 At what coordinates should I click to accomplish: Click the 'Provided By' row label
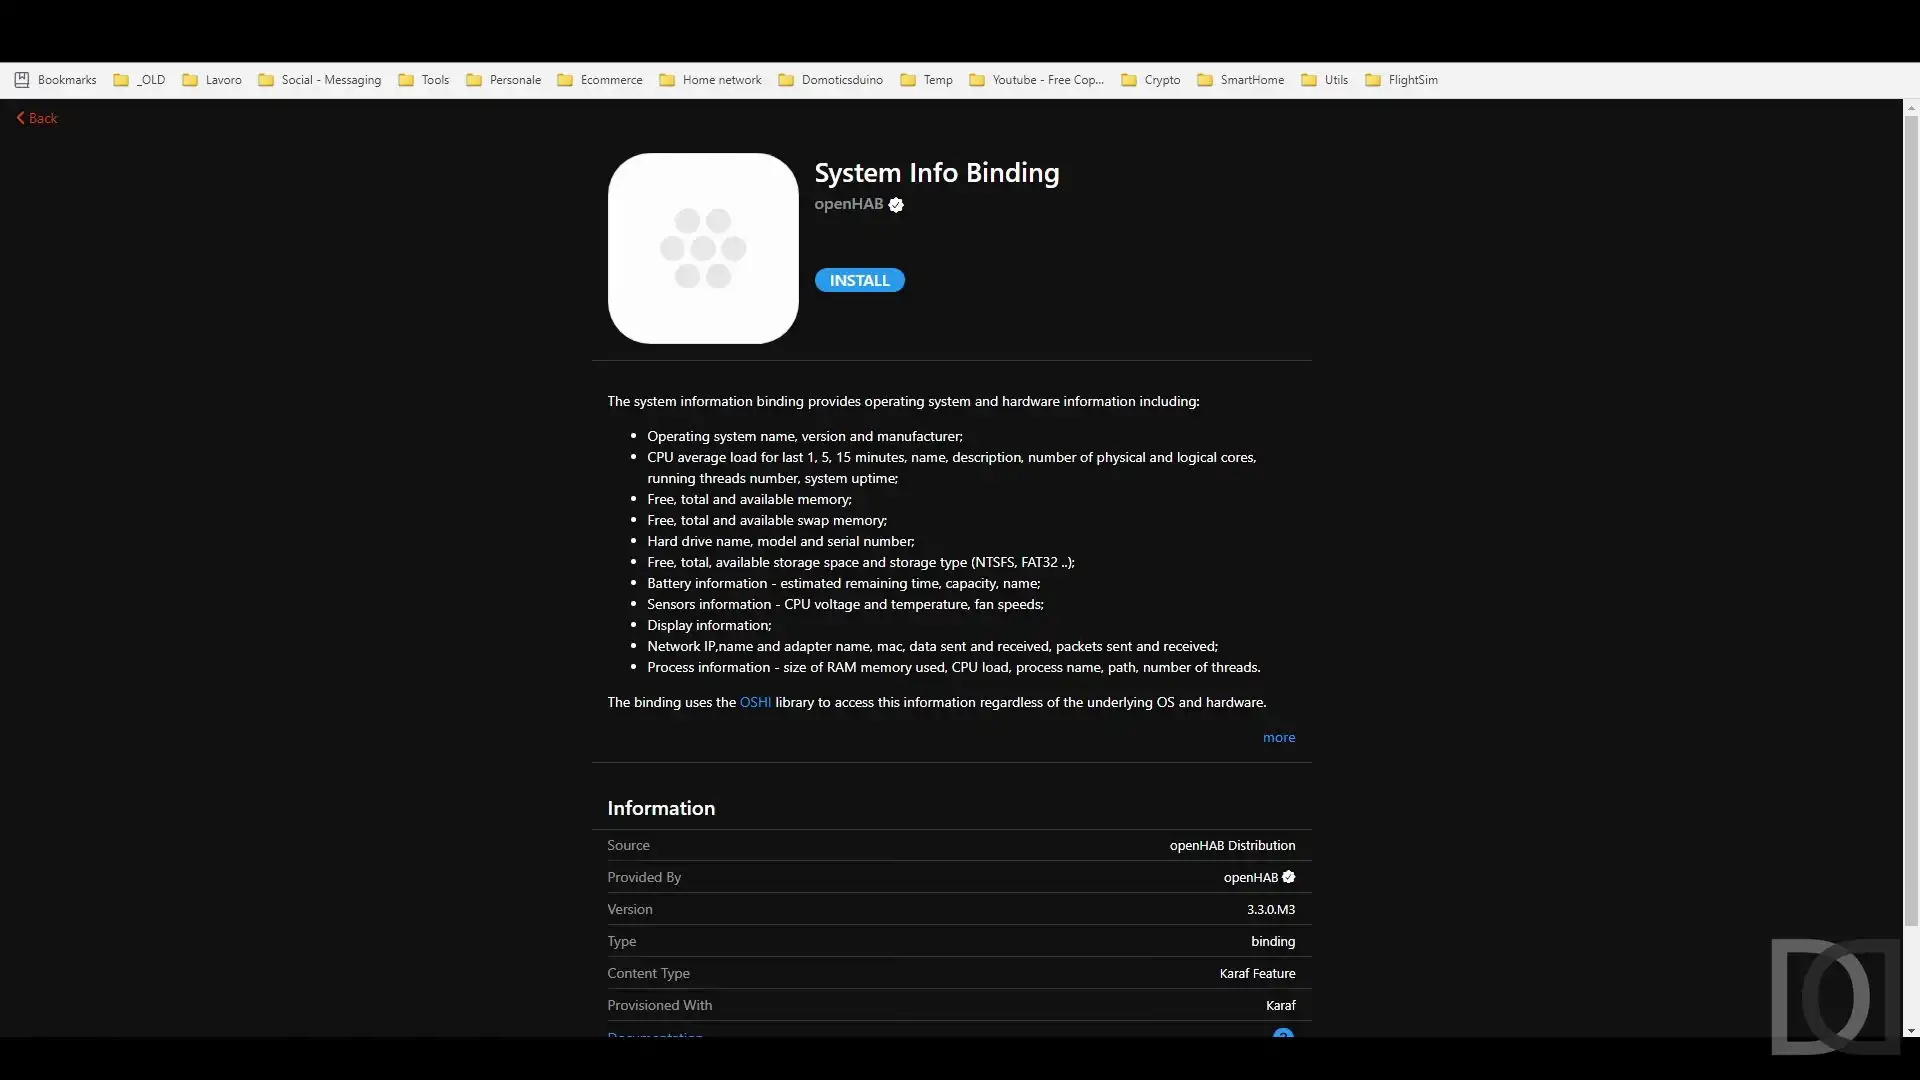click(x=644, y=877)
